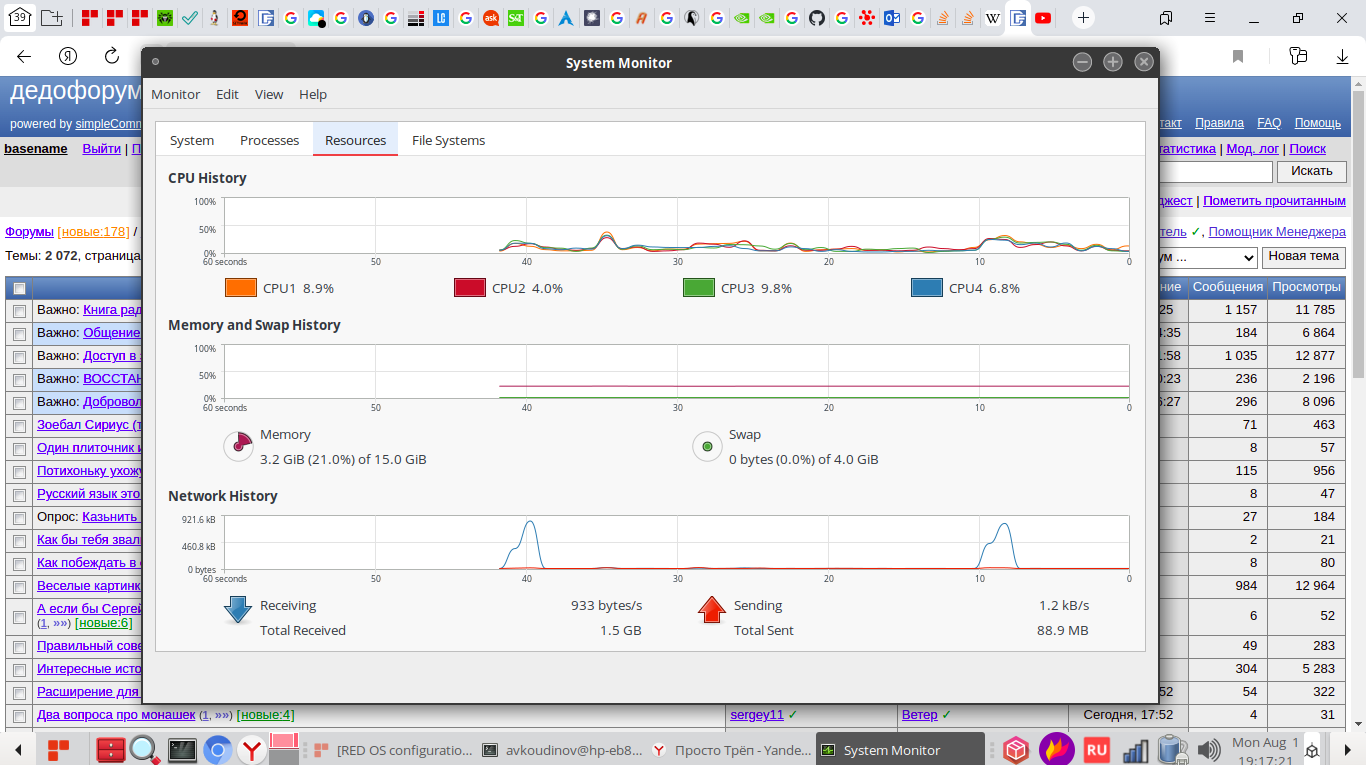Click the RU keyboard layout indicator
Viewport: 1366px width, 765px height.
click(1096, 749)
